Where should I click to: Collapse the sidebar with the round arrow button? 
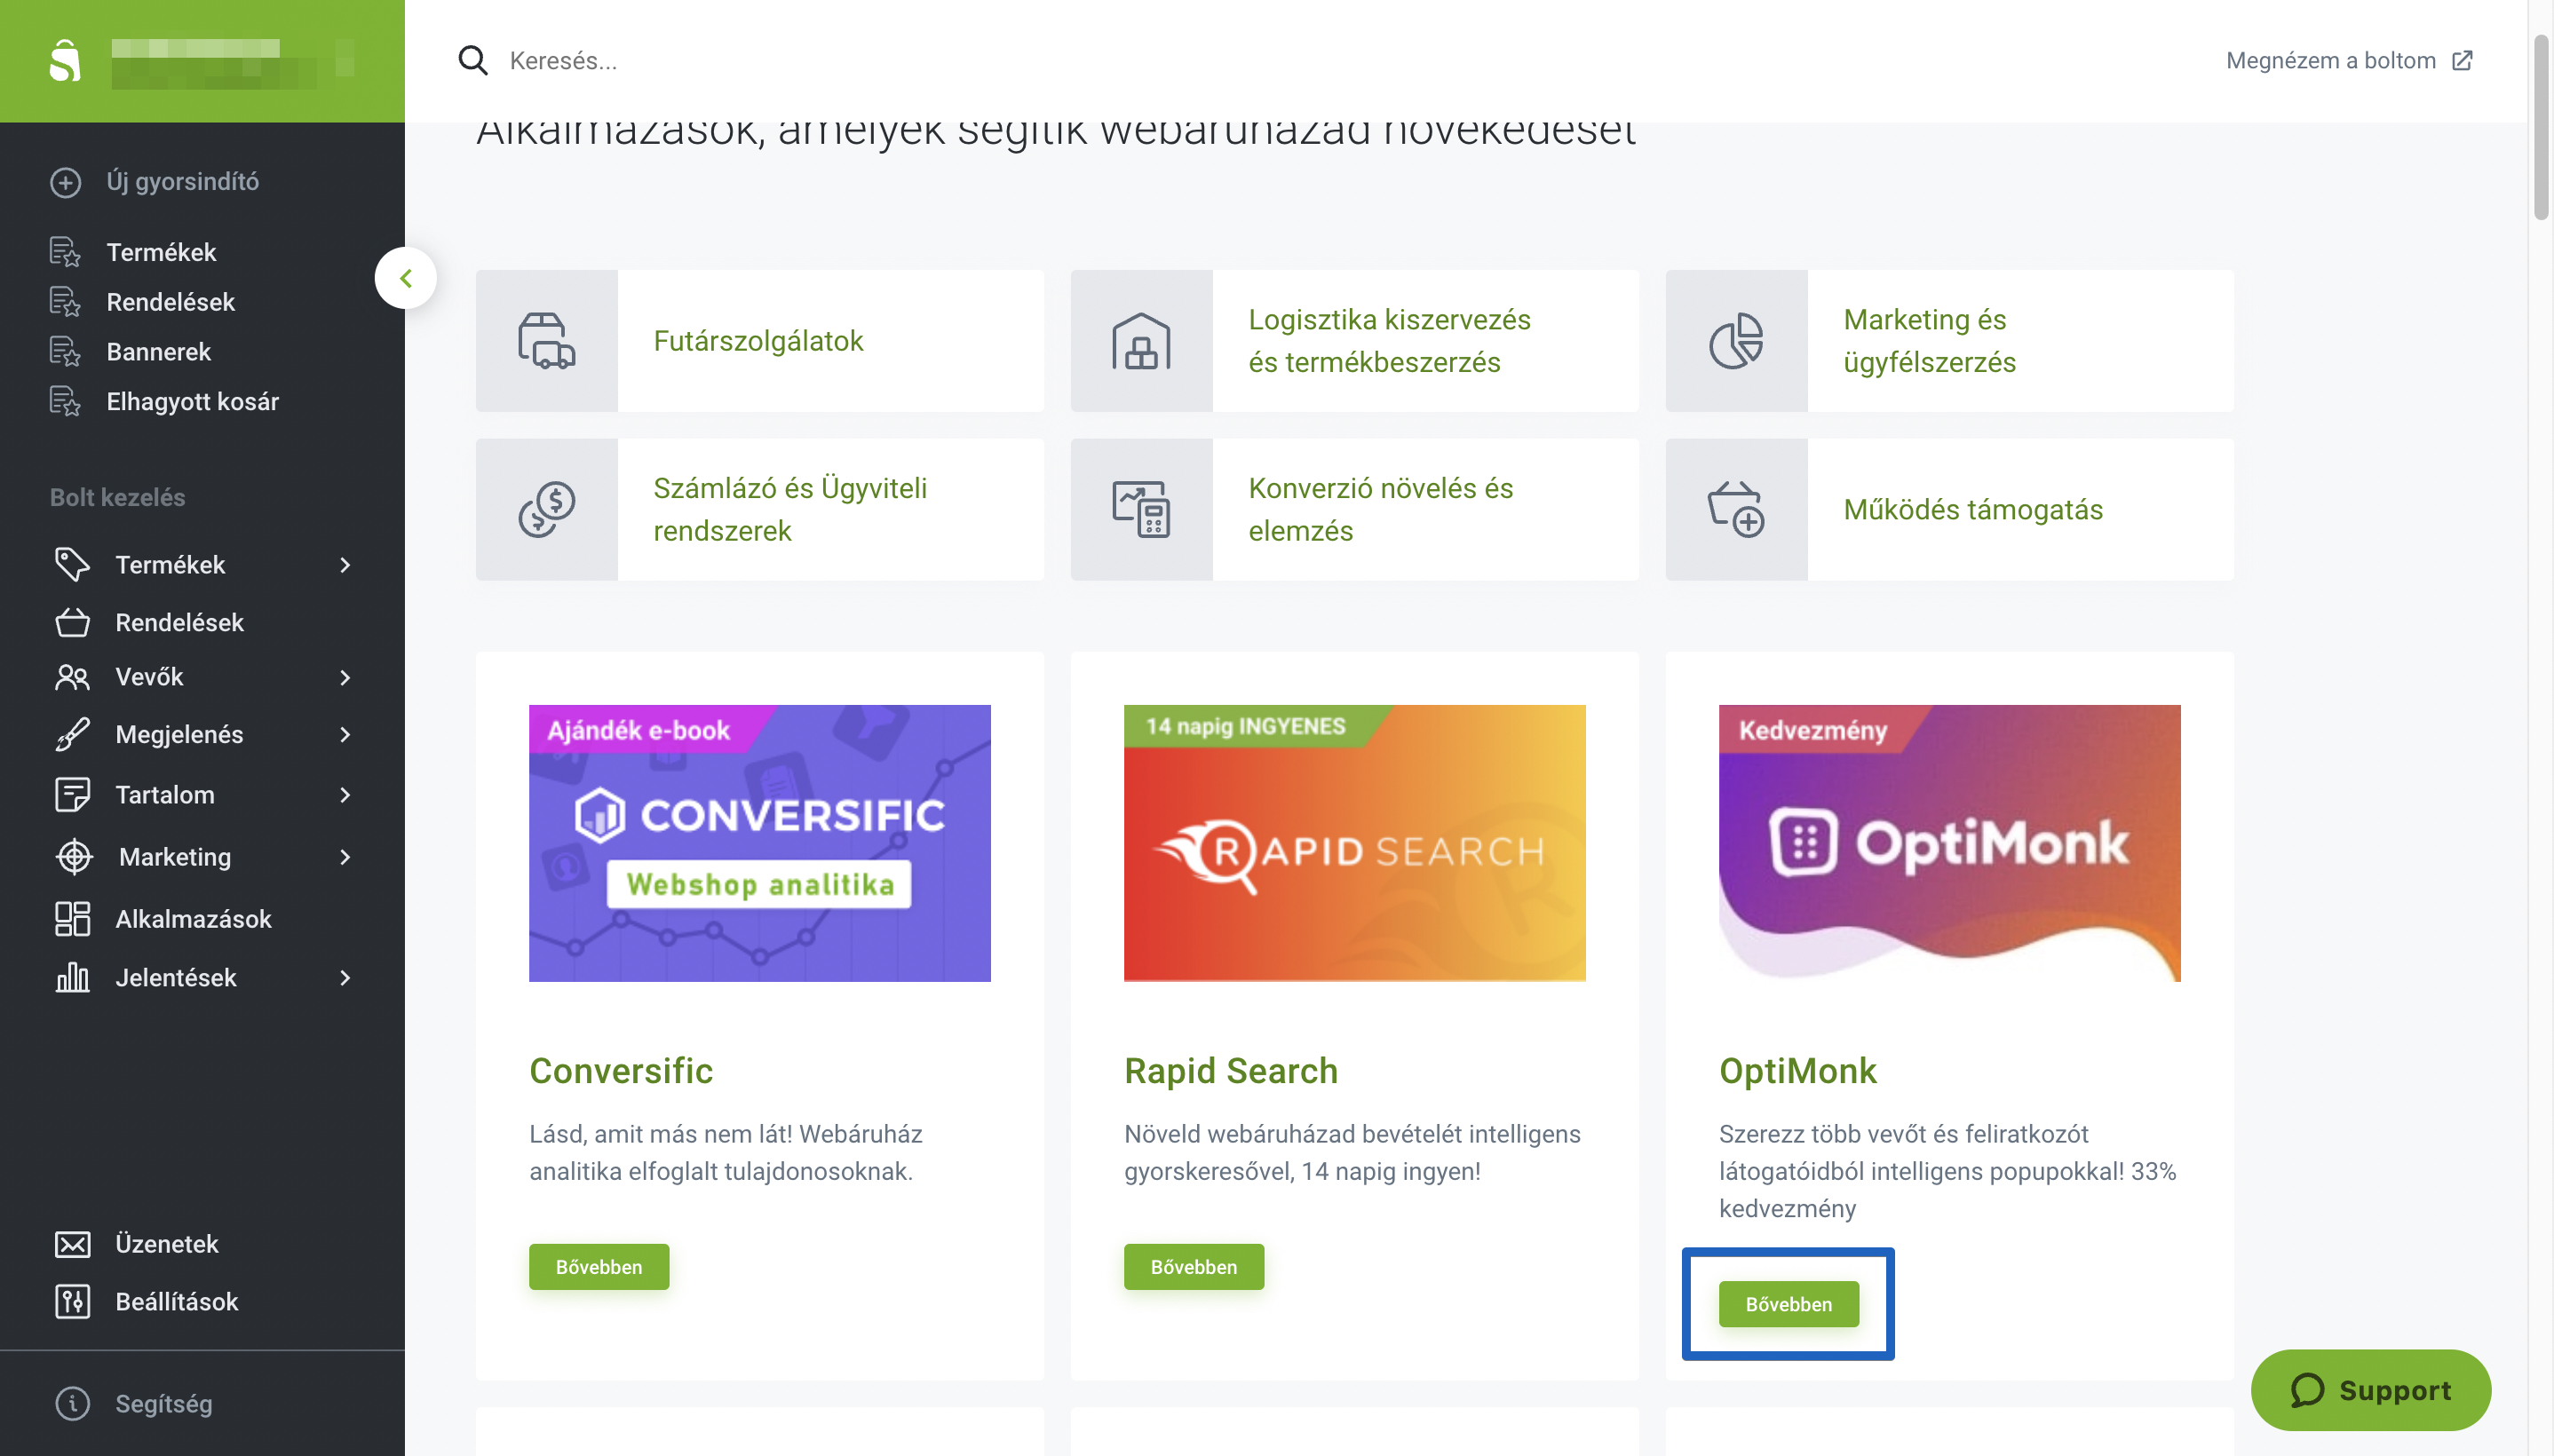[x=406, y=278]
